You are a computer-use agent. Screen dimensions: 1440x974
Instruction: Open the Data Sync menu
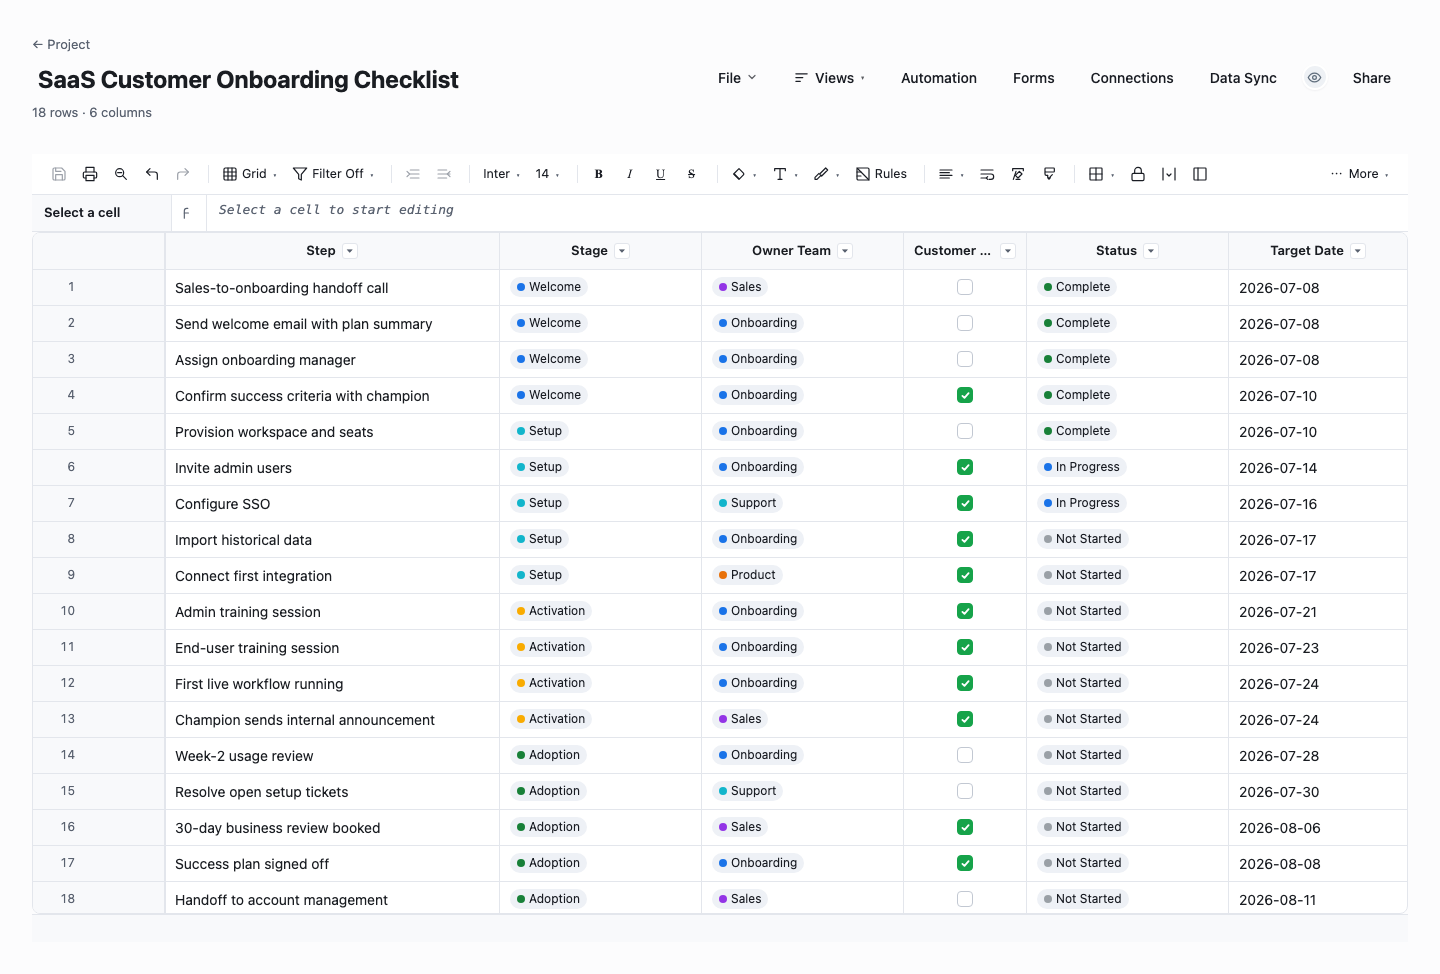(1243, 78)
